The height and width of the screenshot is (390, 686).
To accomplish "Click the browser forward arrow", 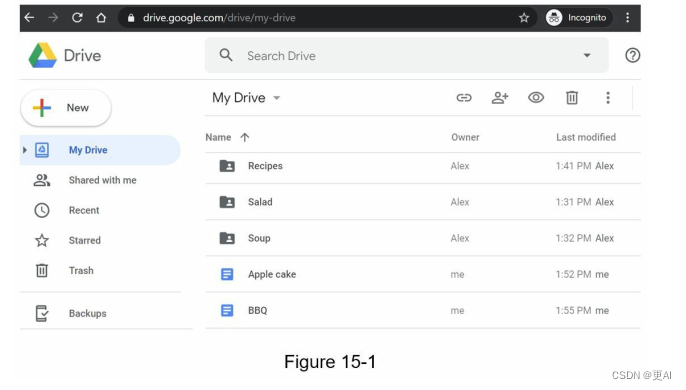I will coord(53,18).
